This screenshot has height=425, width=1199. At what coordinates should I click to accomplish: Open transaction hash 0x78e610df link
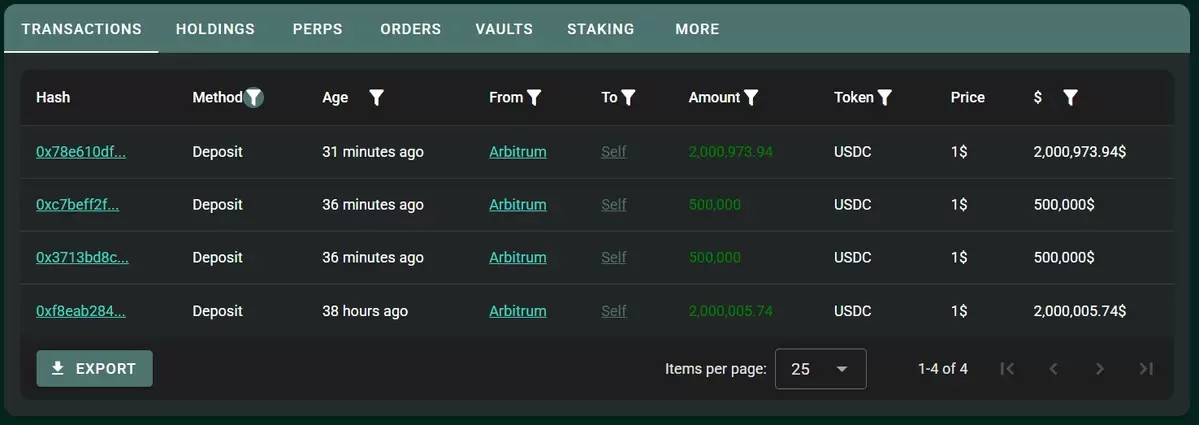81,152
